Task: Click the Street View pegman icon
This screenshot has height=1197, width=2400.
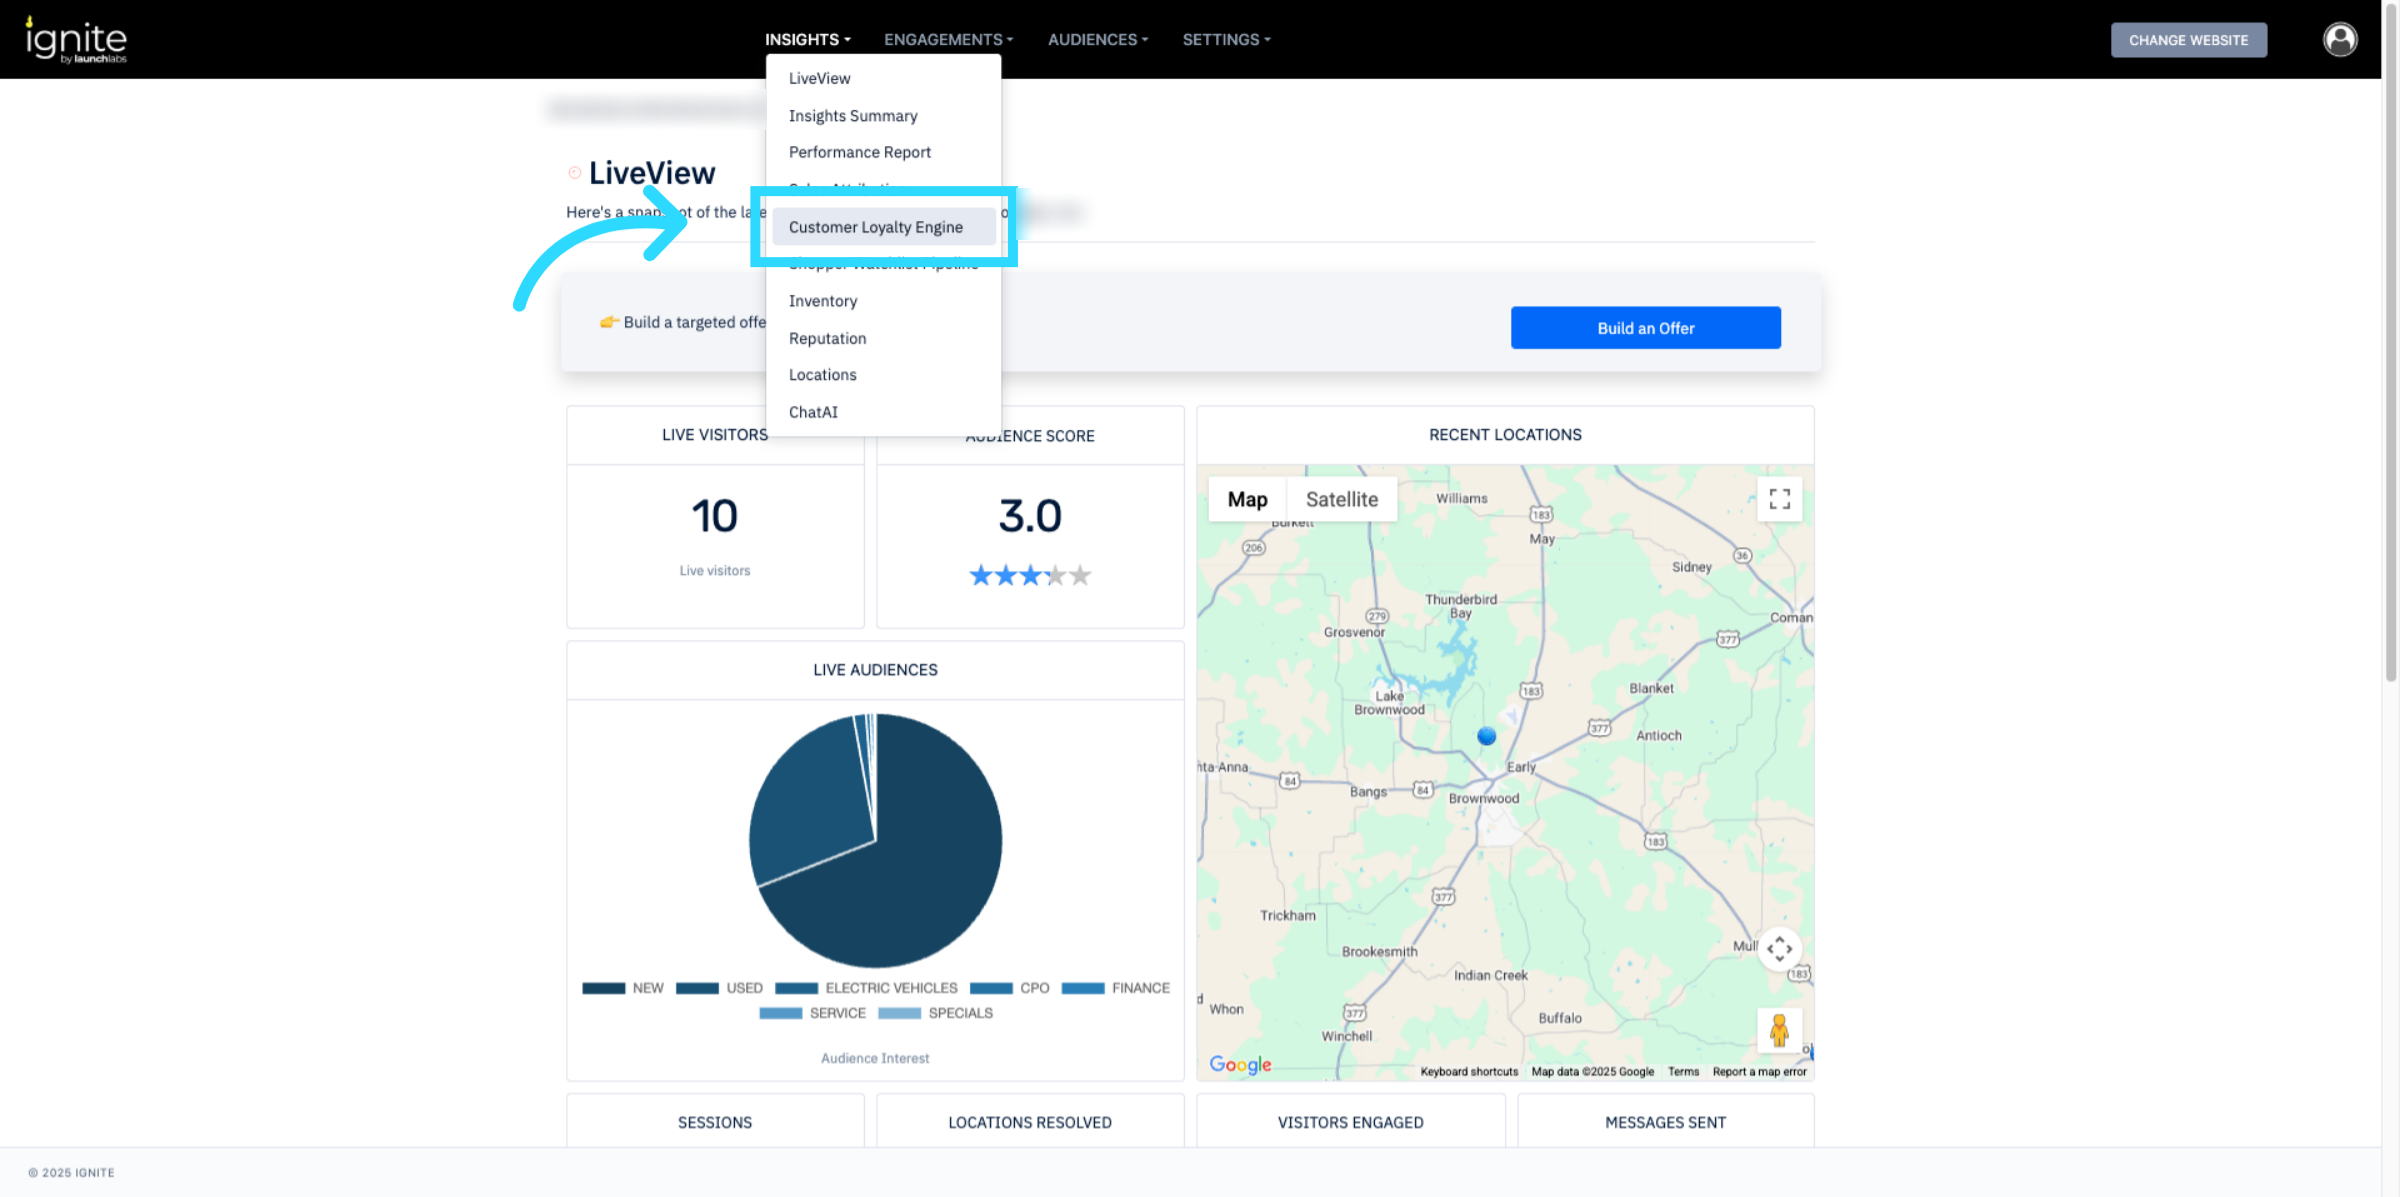Action: [1779, 1030]
